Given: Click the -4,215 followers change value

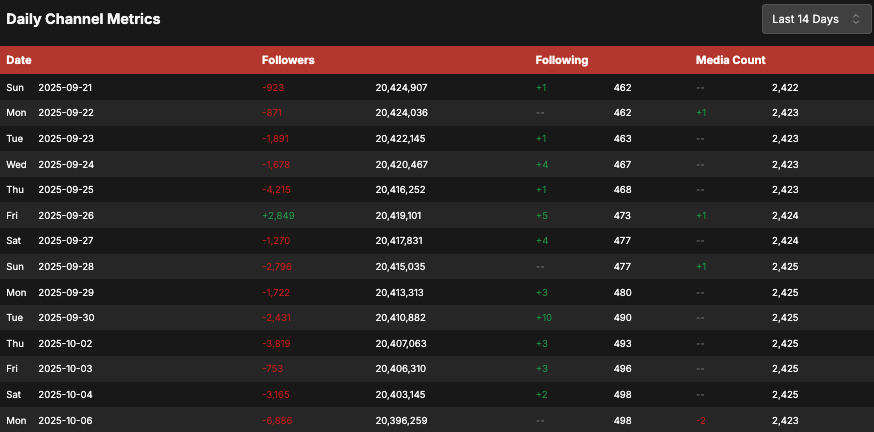Looking at the screenshot, I should click(279, 190).
